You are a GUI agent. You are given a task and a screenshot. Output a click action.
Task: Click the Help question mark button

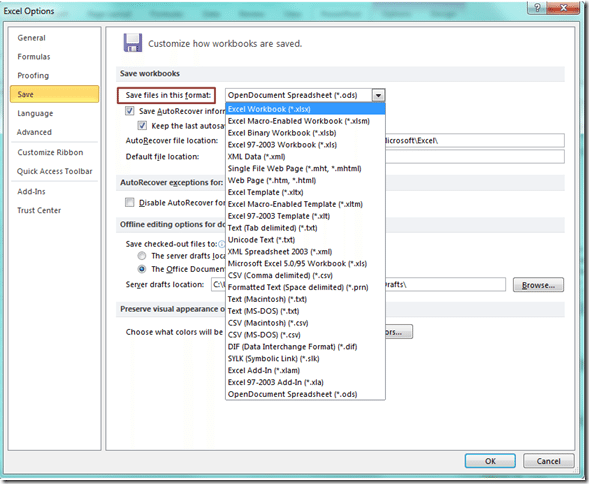click(537, 8)
